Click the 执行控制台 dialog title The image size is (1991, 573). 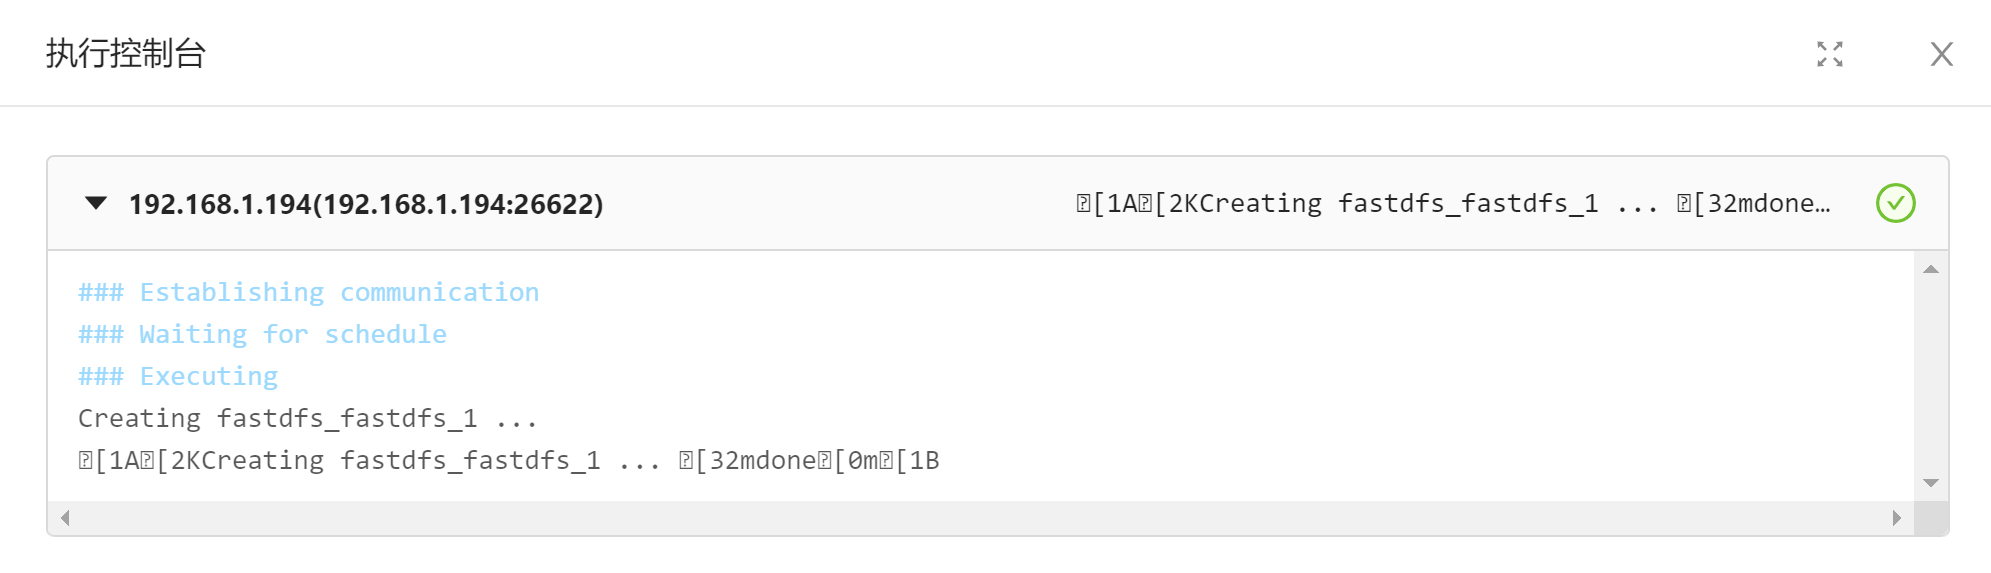tap(126, 53)
